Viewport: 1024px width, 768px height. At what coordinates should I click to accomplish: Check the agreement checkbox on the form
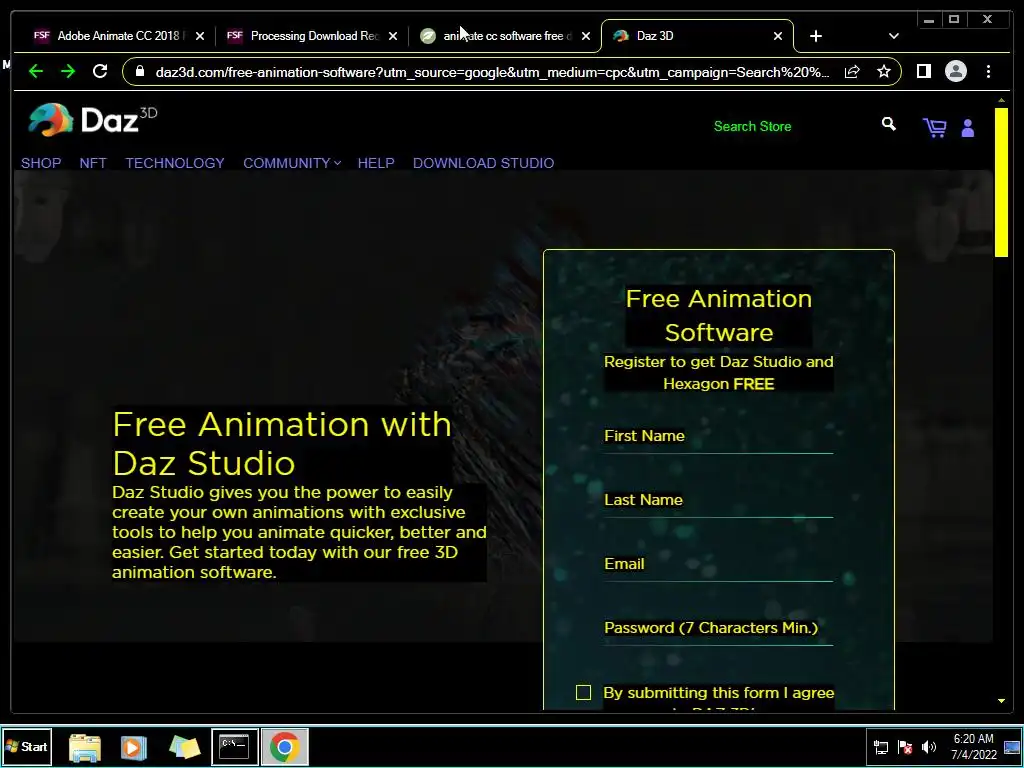(x=583, y=692)
